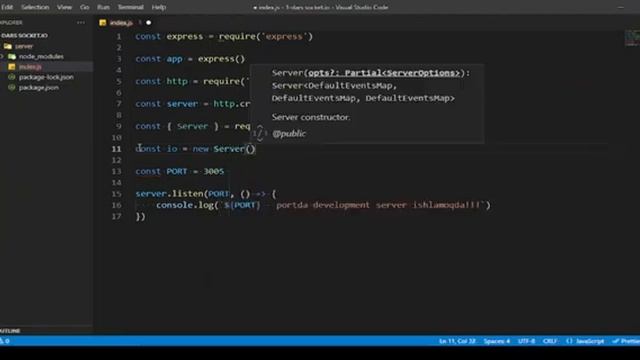The height and width of the screenshot is (360, 640).
Task: Click line number 1 in gutter
Action: [119, 37]
